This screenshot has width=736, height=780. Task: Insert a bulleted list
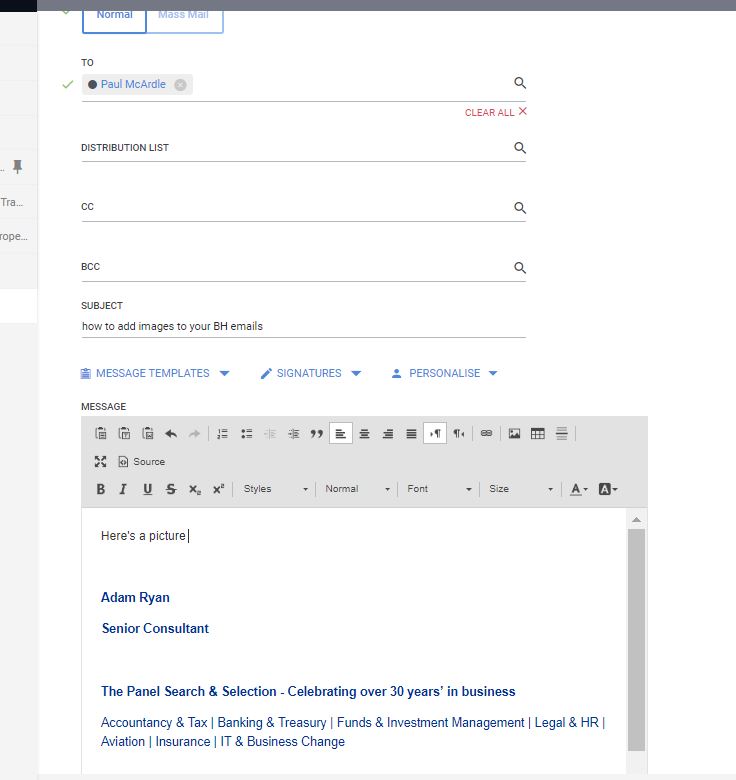246,434
